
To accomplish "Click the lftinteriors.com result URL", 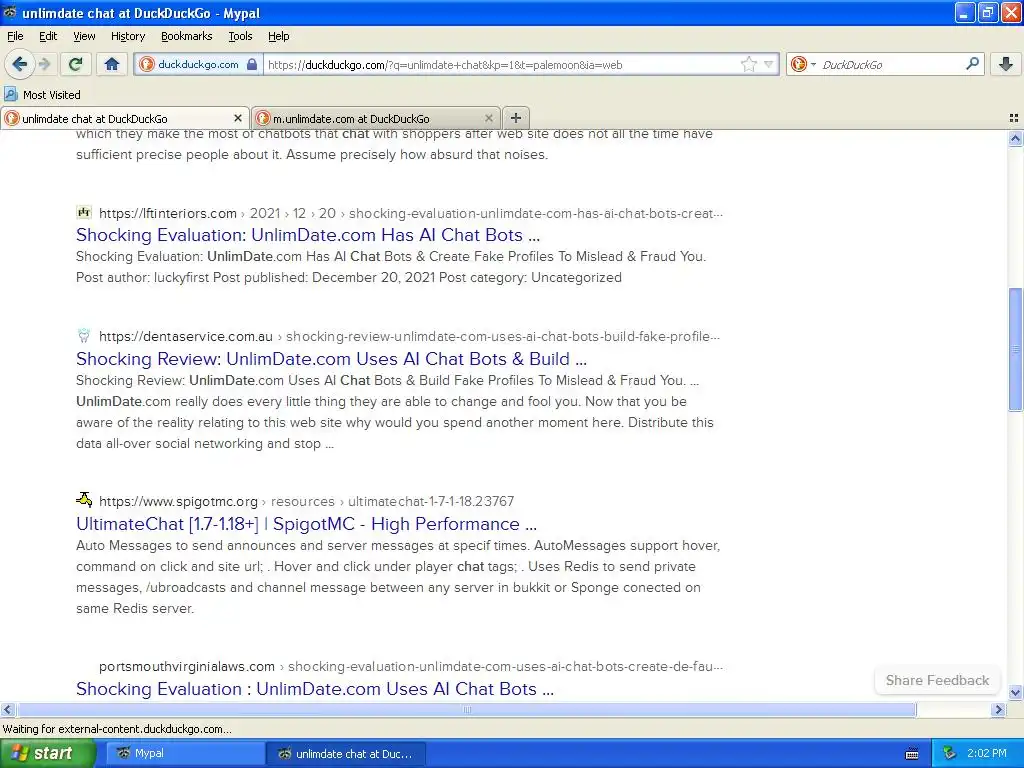I will pos(411,213).
